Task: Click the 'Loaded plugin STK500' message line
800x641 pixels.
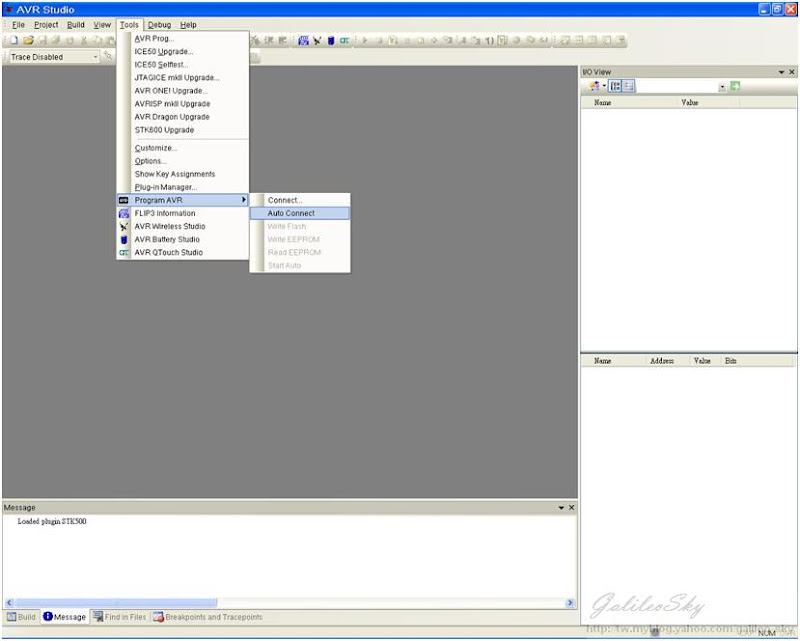Action: 52,522
